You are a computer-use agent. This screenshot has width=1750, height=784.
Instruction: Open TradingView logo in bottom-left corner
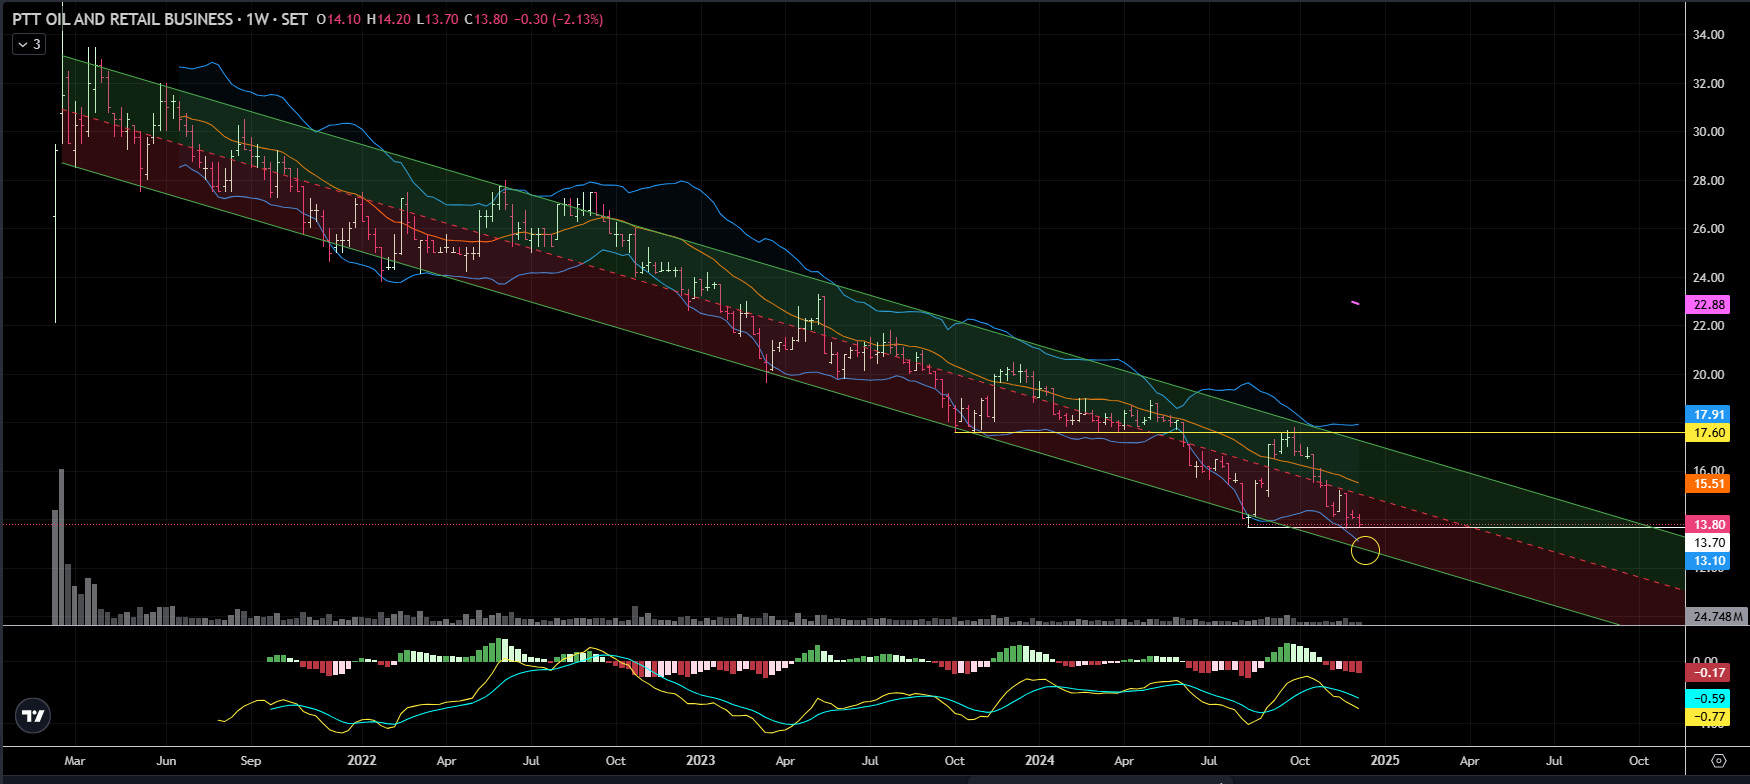[x=34, y=716]
